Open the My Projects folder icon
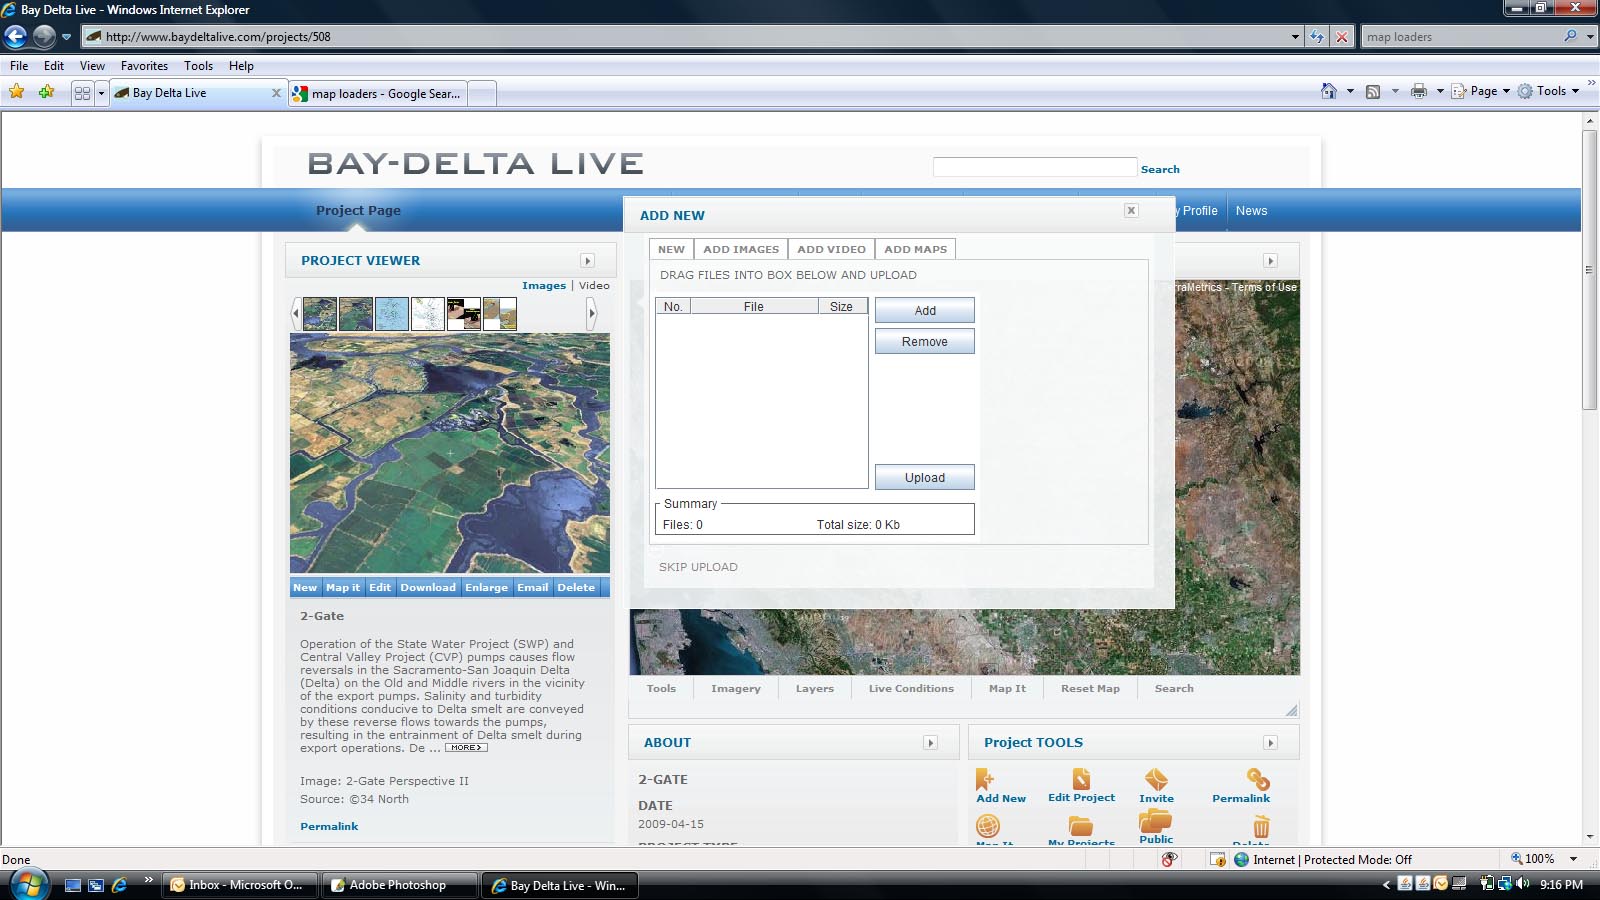Image resolution: width=1600 pixels, height=900 pixels. click(1081, 826)
